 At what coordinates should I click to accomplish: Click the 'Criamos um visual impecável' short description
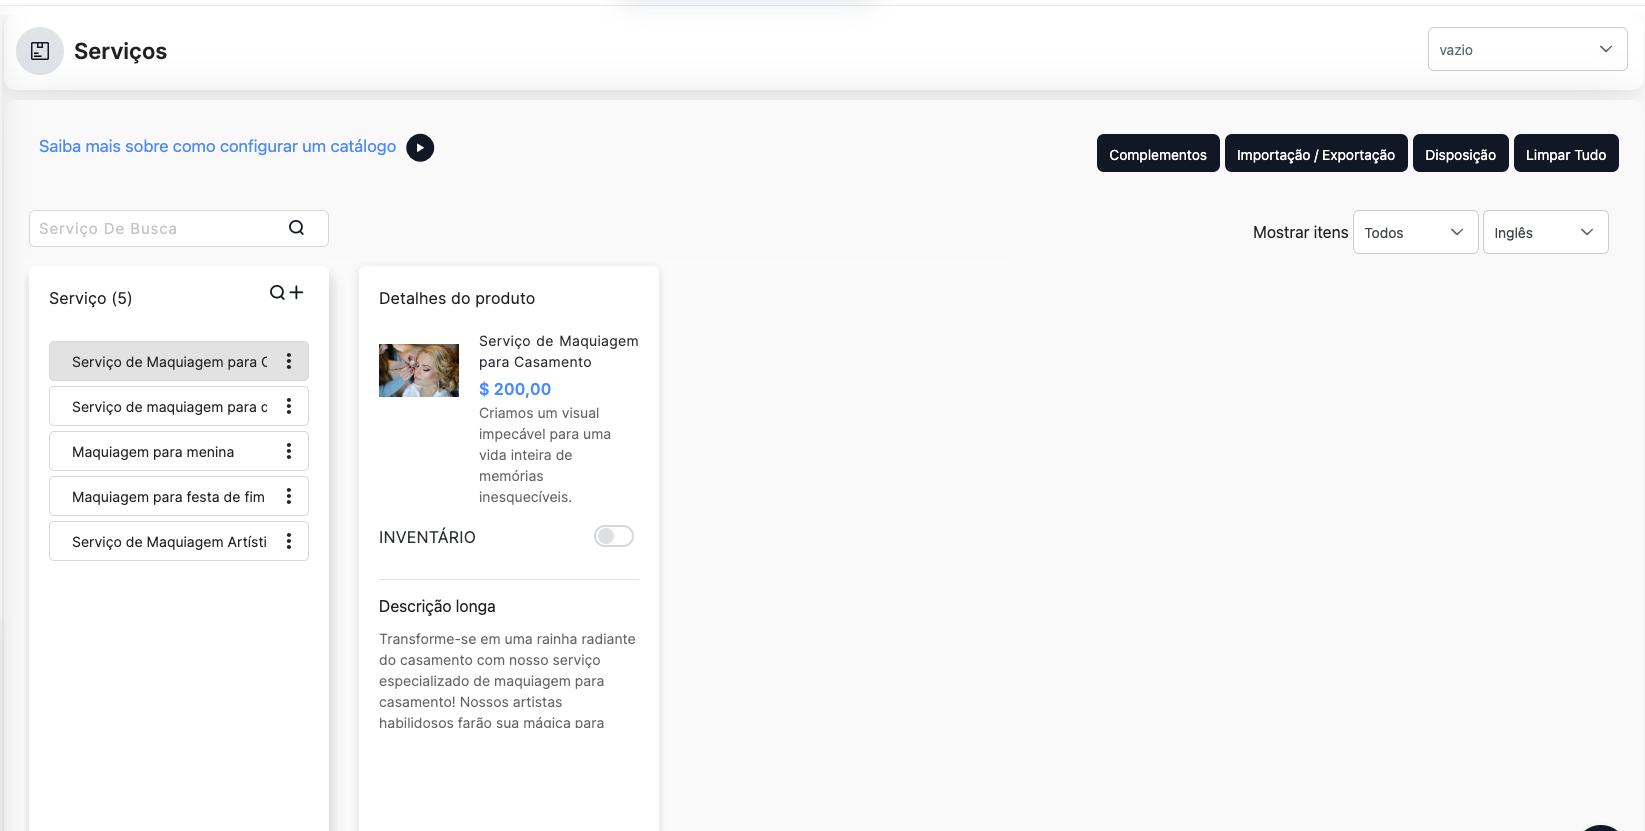[545, 455]
